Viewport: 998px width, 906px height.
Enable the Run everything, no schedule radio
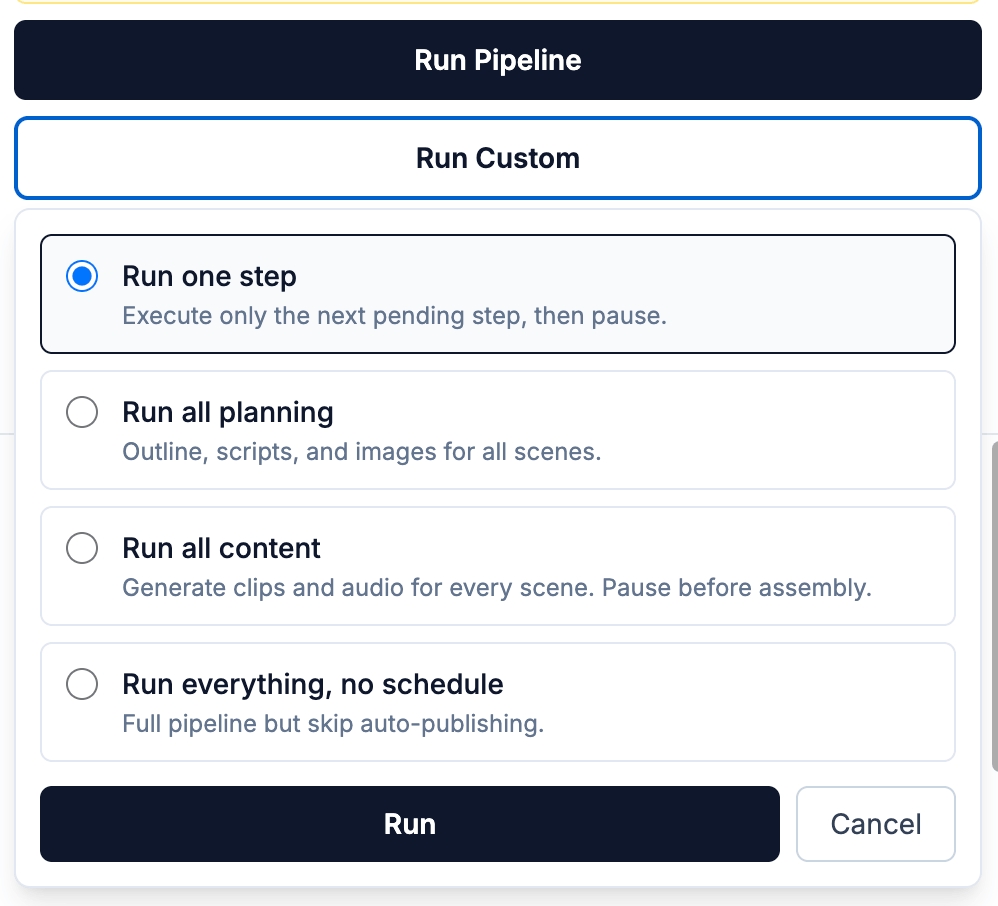pos(82,684)
